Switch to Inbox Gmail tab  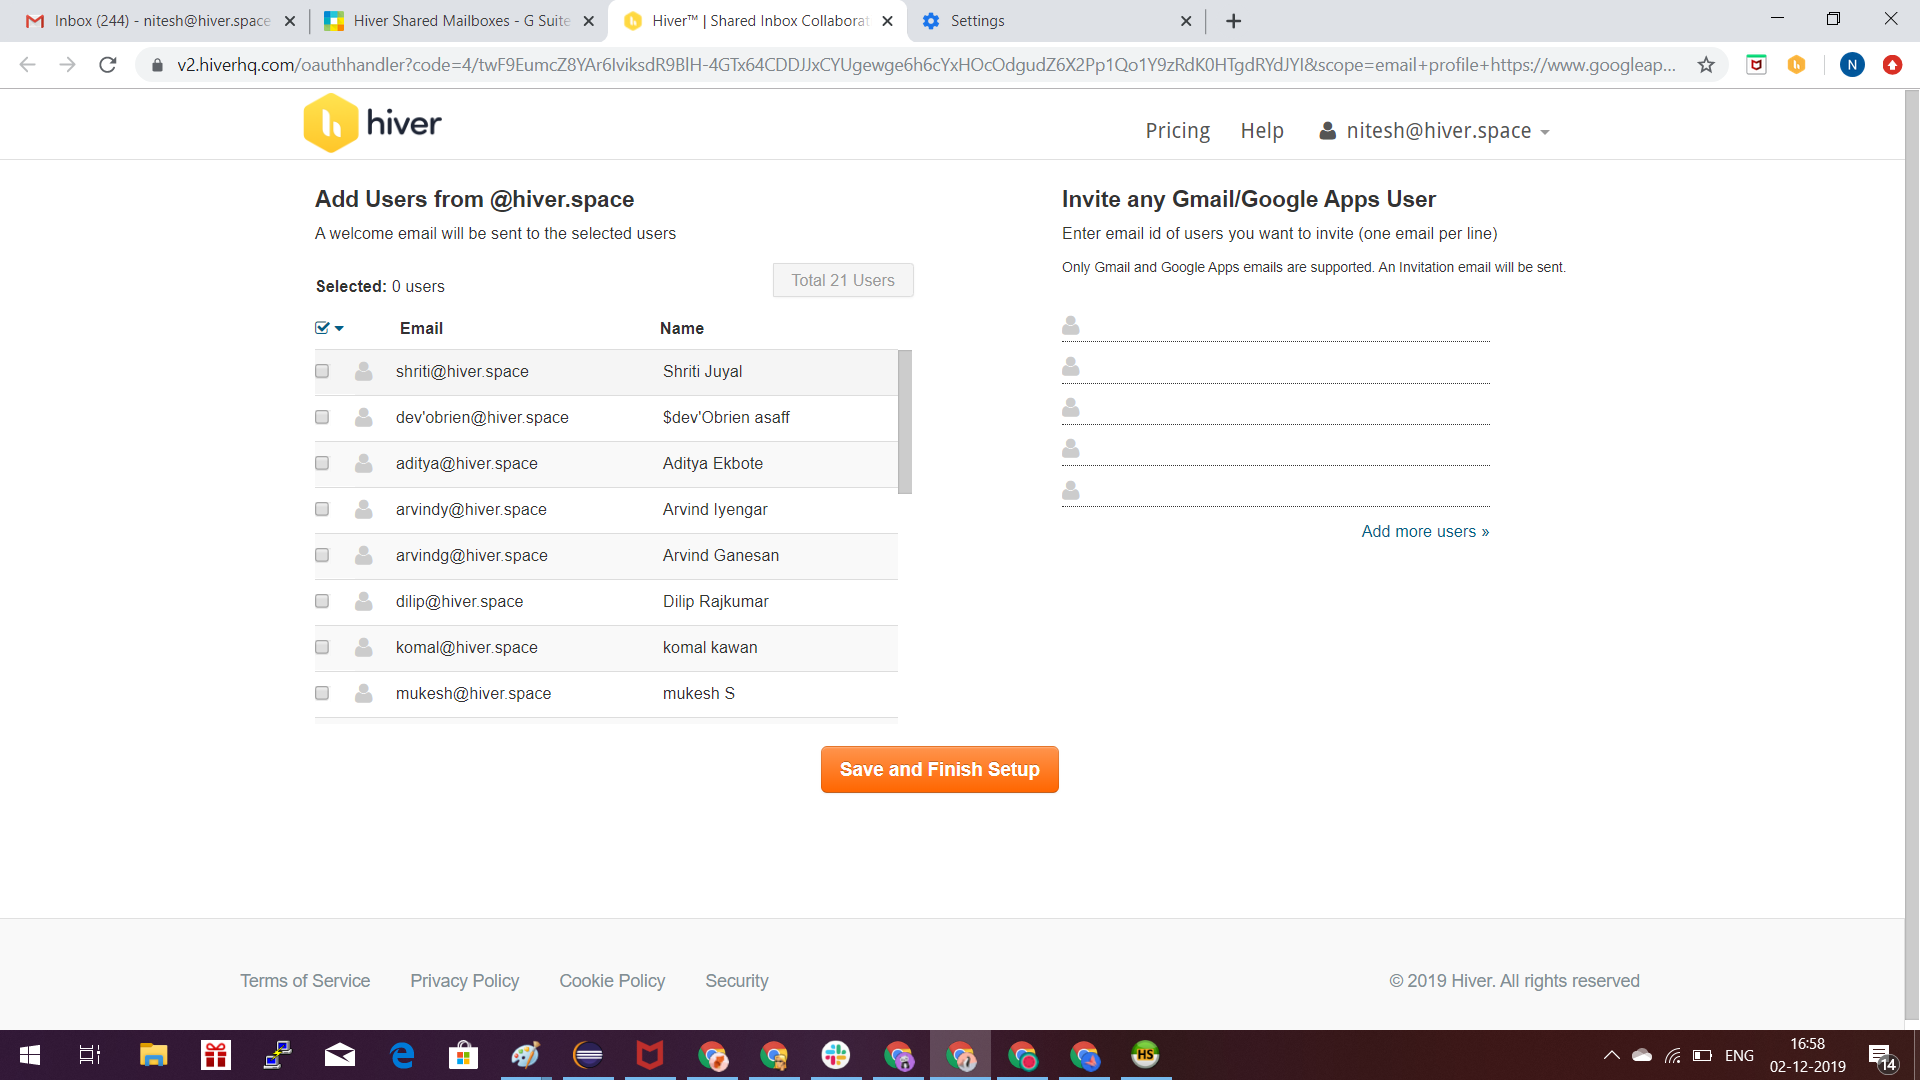160,21
